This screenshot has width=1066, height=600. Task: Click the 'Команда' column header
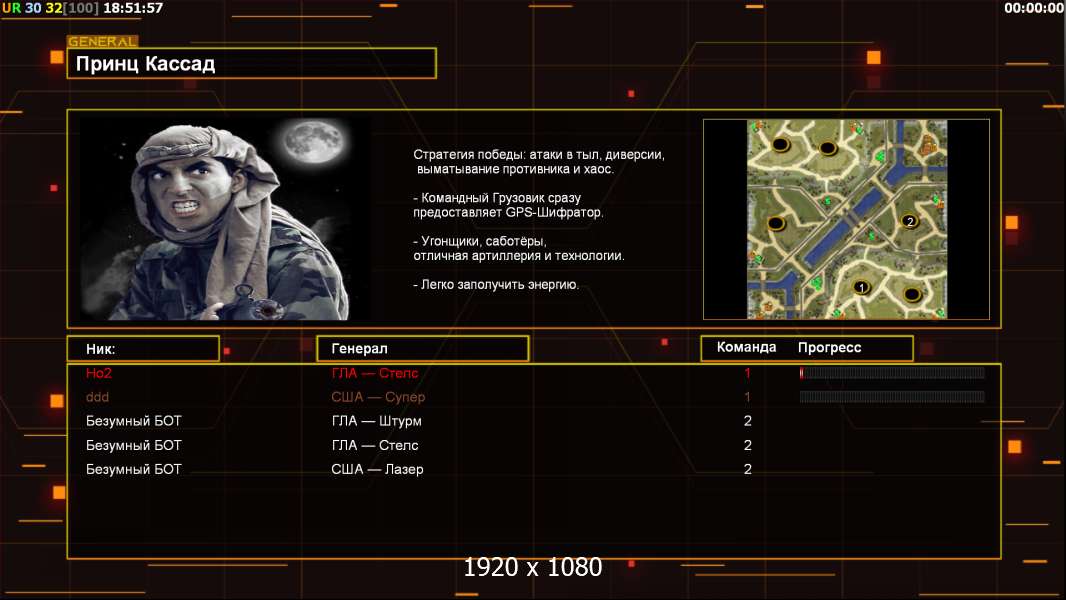[746, 347]
